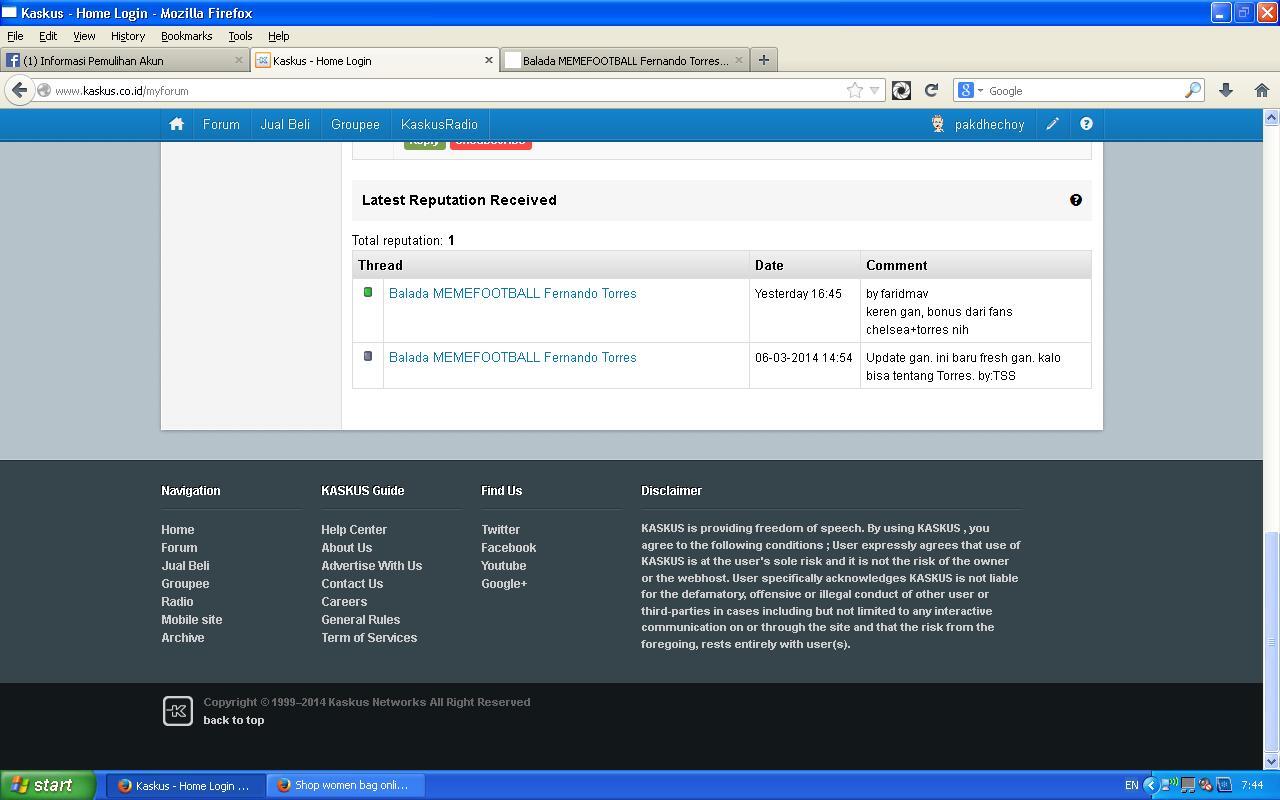Select Kaskus - Home Login taskbar button
1280x800 pixels.
point(186,785)
